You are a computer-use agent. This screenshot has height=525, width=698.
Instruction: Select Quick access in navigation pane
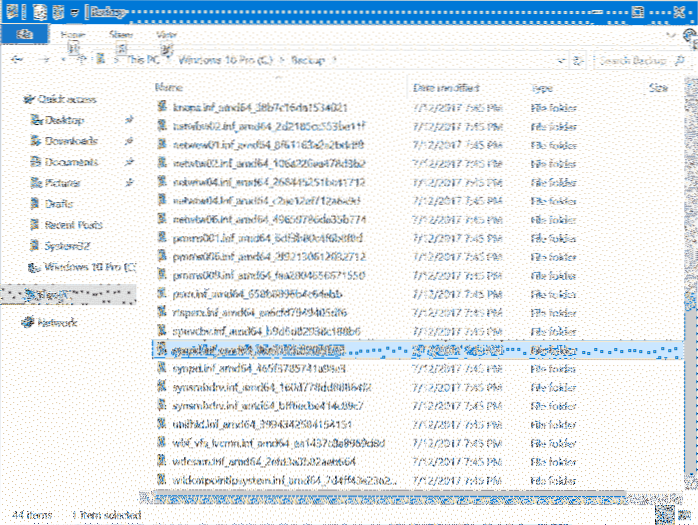tap(67, 99)
